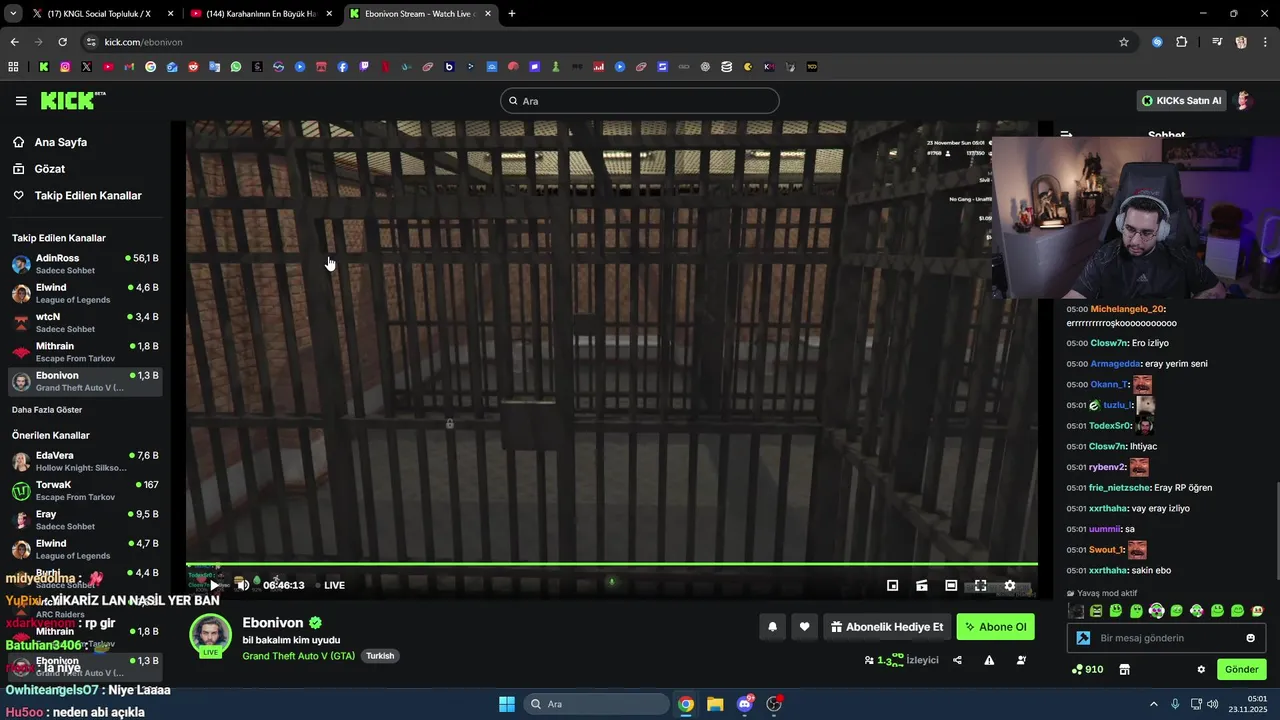Select Mithrain Escape From Tarkov followed channel
Image resolution: width=1280 pixels, height=720 pixels.
click(x=85, y=352)
